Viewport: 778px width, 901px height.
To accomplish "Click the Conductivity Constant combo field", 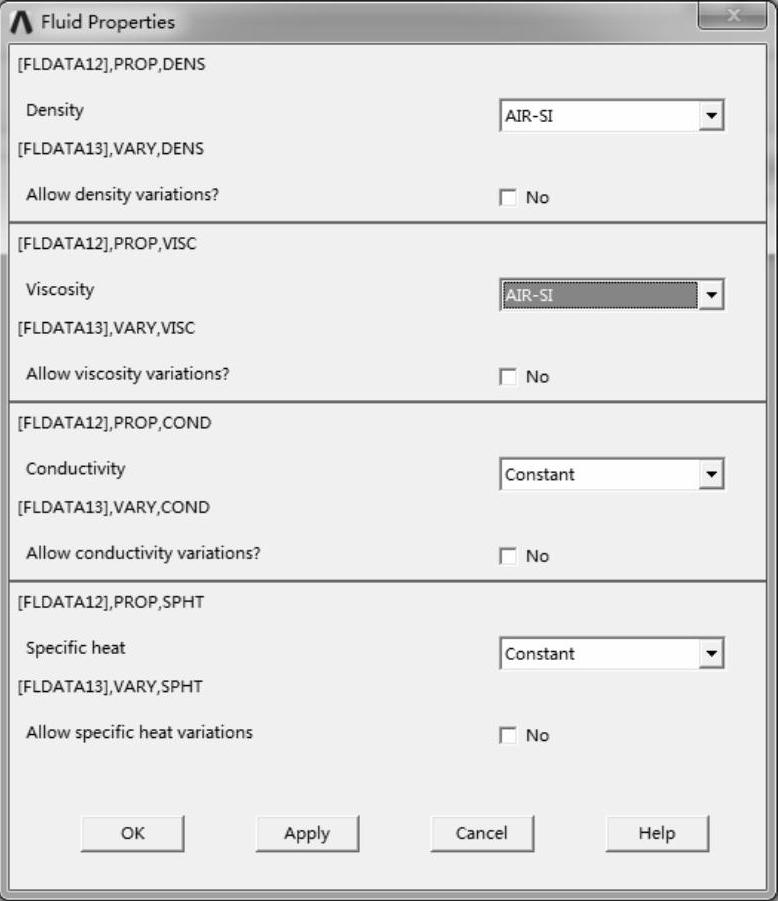I will coord(598,474).
